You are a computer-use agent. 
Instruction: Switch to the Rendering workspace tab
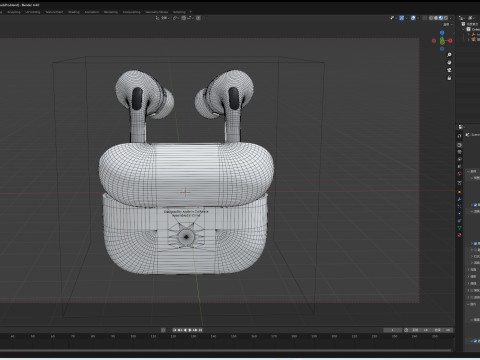[x=111, y=12]
